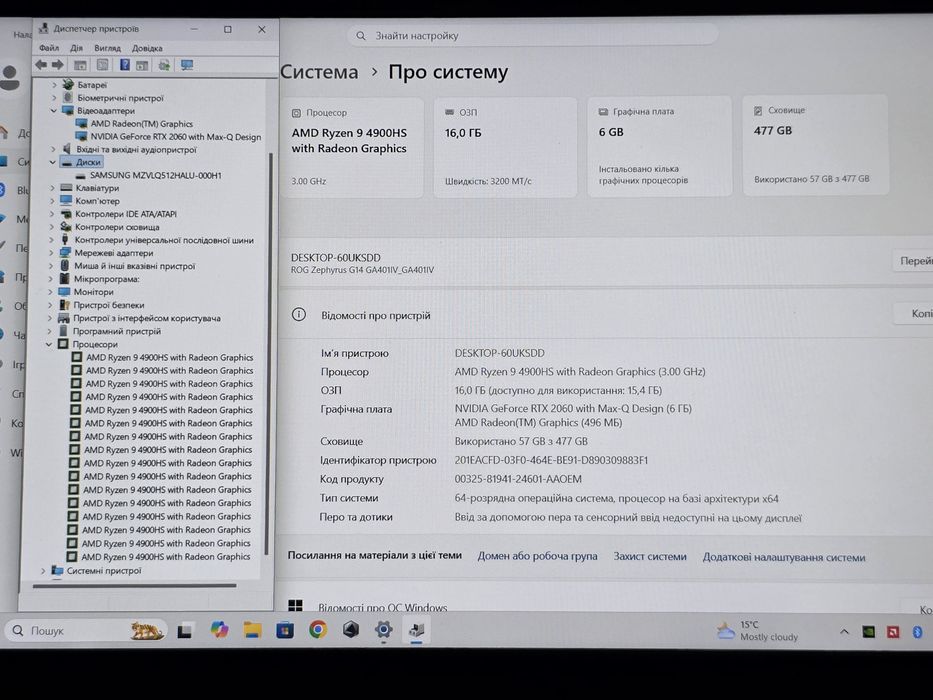Viewport: 933px width, 700px height.
Task: Open the Properties toolbar icon in Device Manager
Action: [x=102, y=65]
